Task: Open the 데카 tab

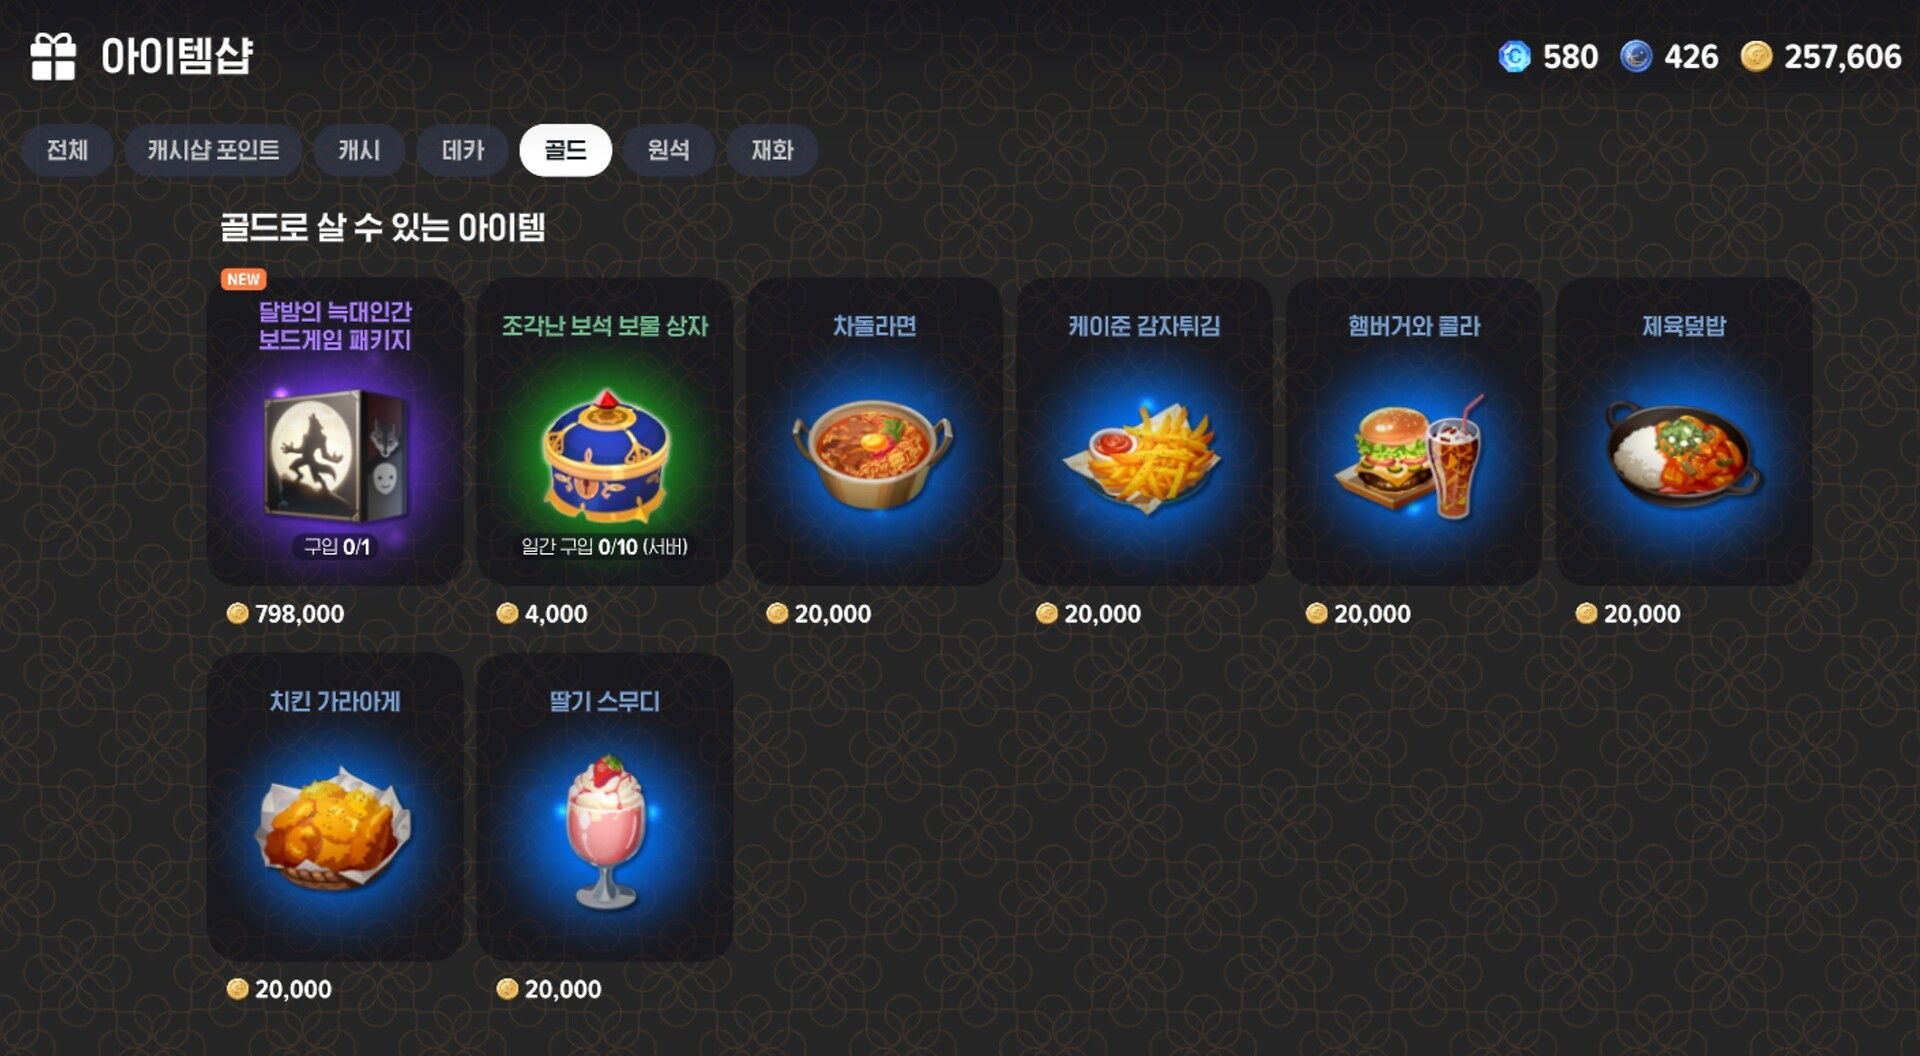Action: [x=463, y=150]
